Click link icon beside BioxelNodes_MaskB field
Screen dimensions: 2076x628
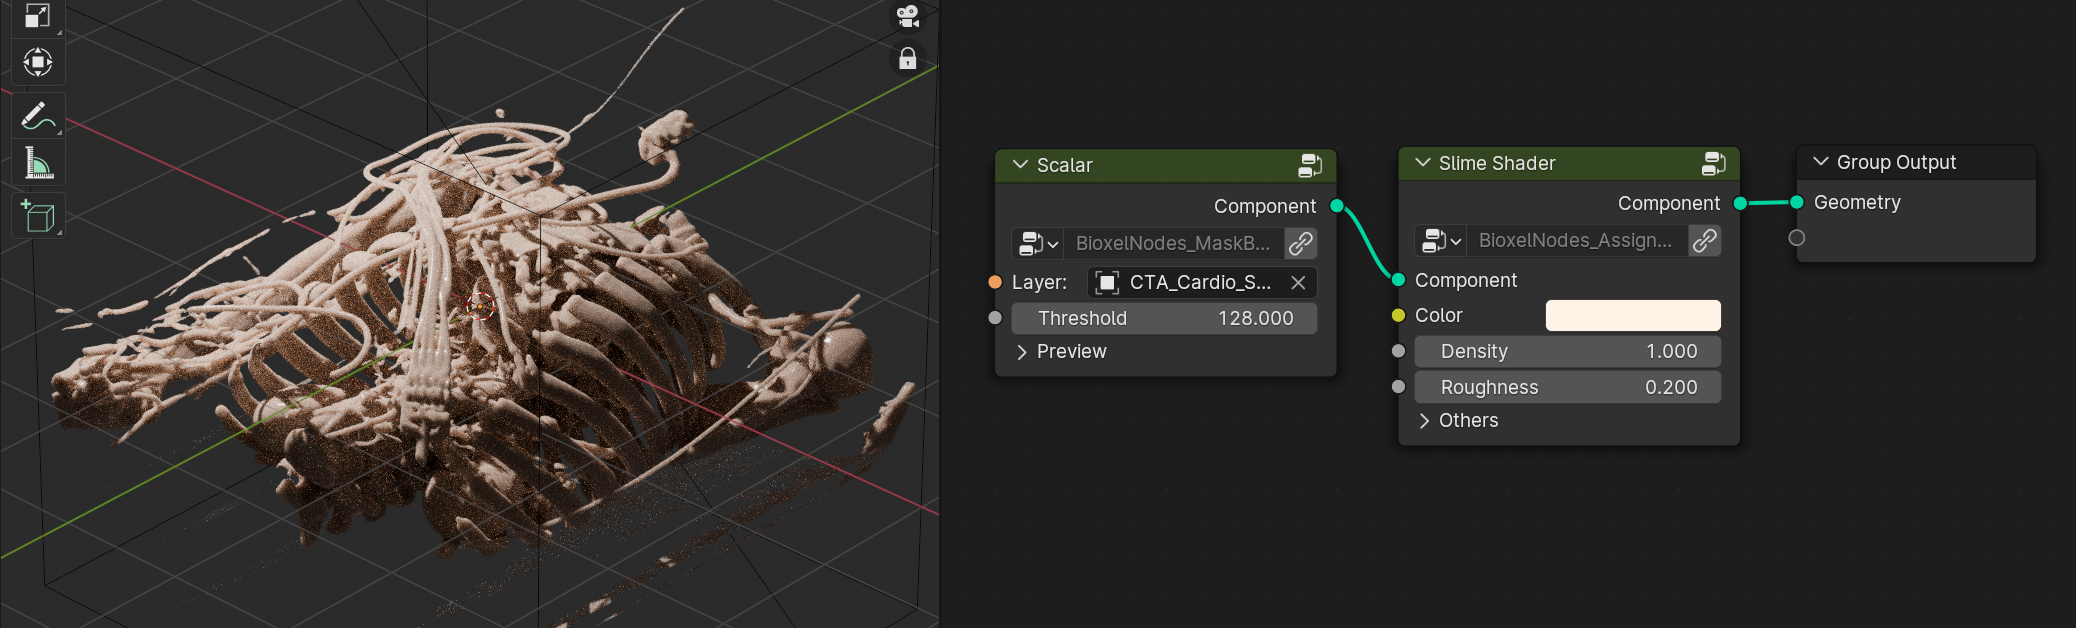(x=1301, y=243)
